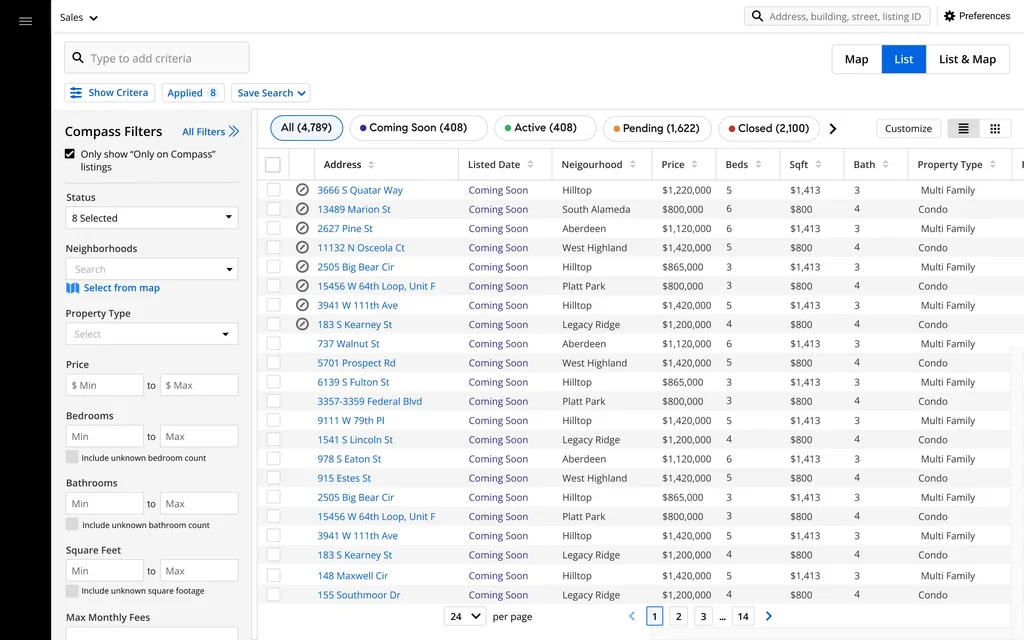This screenshot has width=1024, height=640.
Task: Click the circle-slash icon in the first 2505 Big Bear Cir row
Action: tap(302, 266)
